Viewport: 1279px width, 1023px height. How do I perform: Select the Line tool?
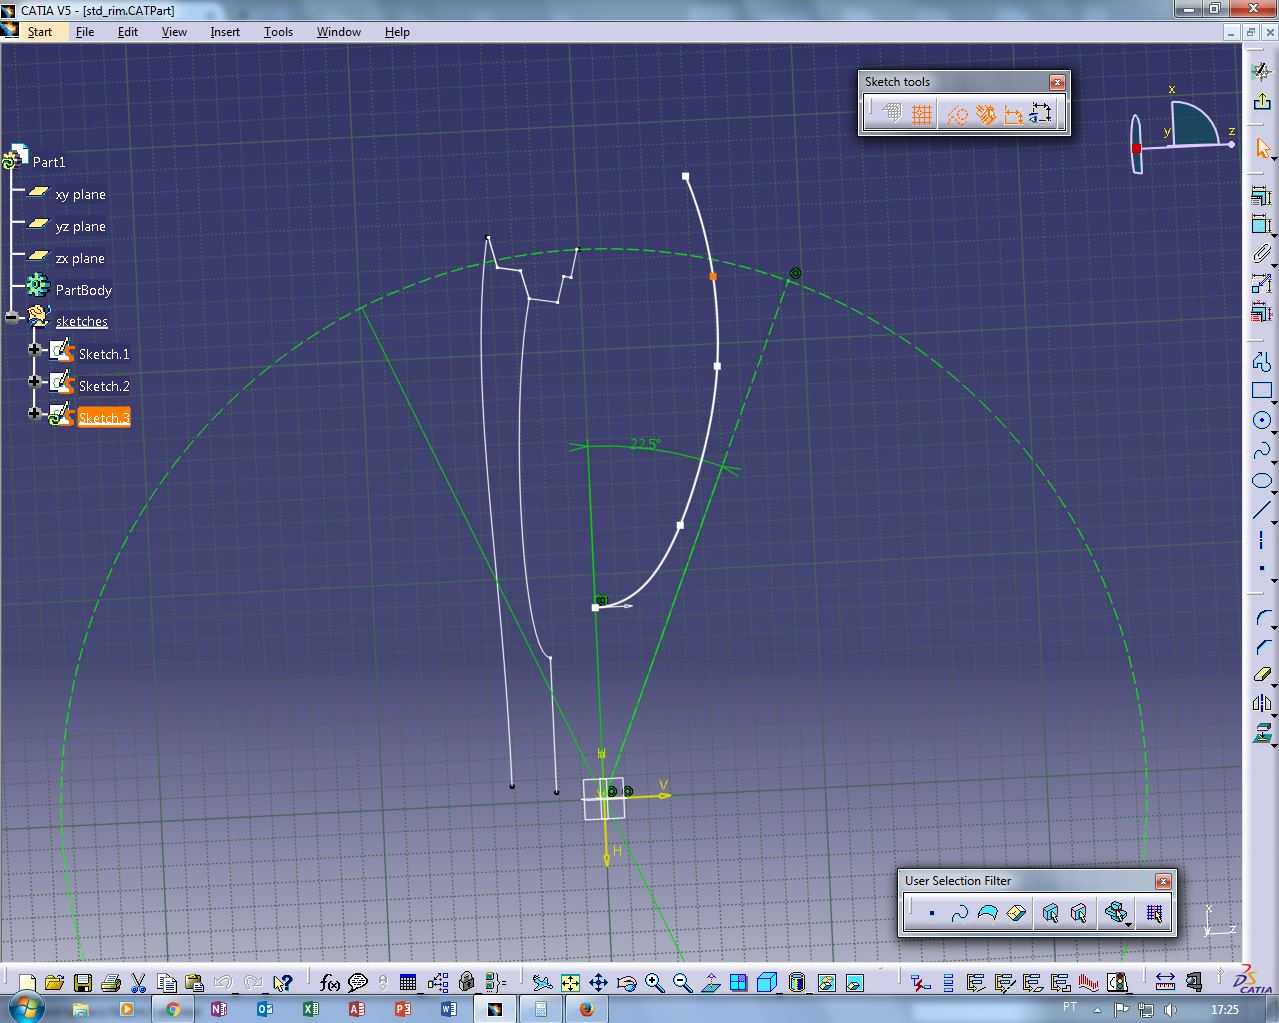tap(1261, 511)
